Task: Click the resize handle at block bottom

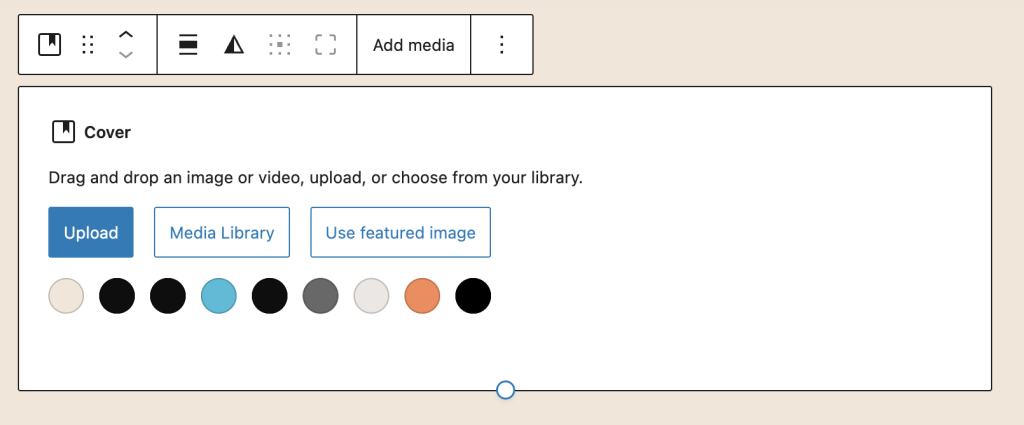Action: point(506,390)
